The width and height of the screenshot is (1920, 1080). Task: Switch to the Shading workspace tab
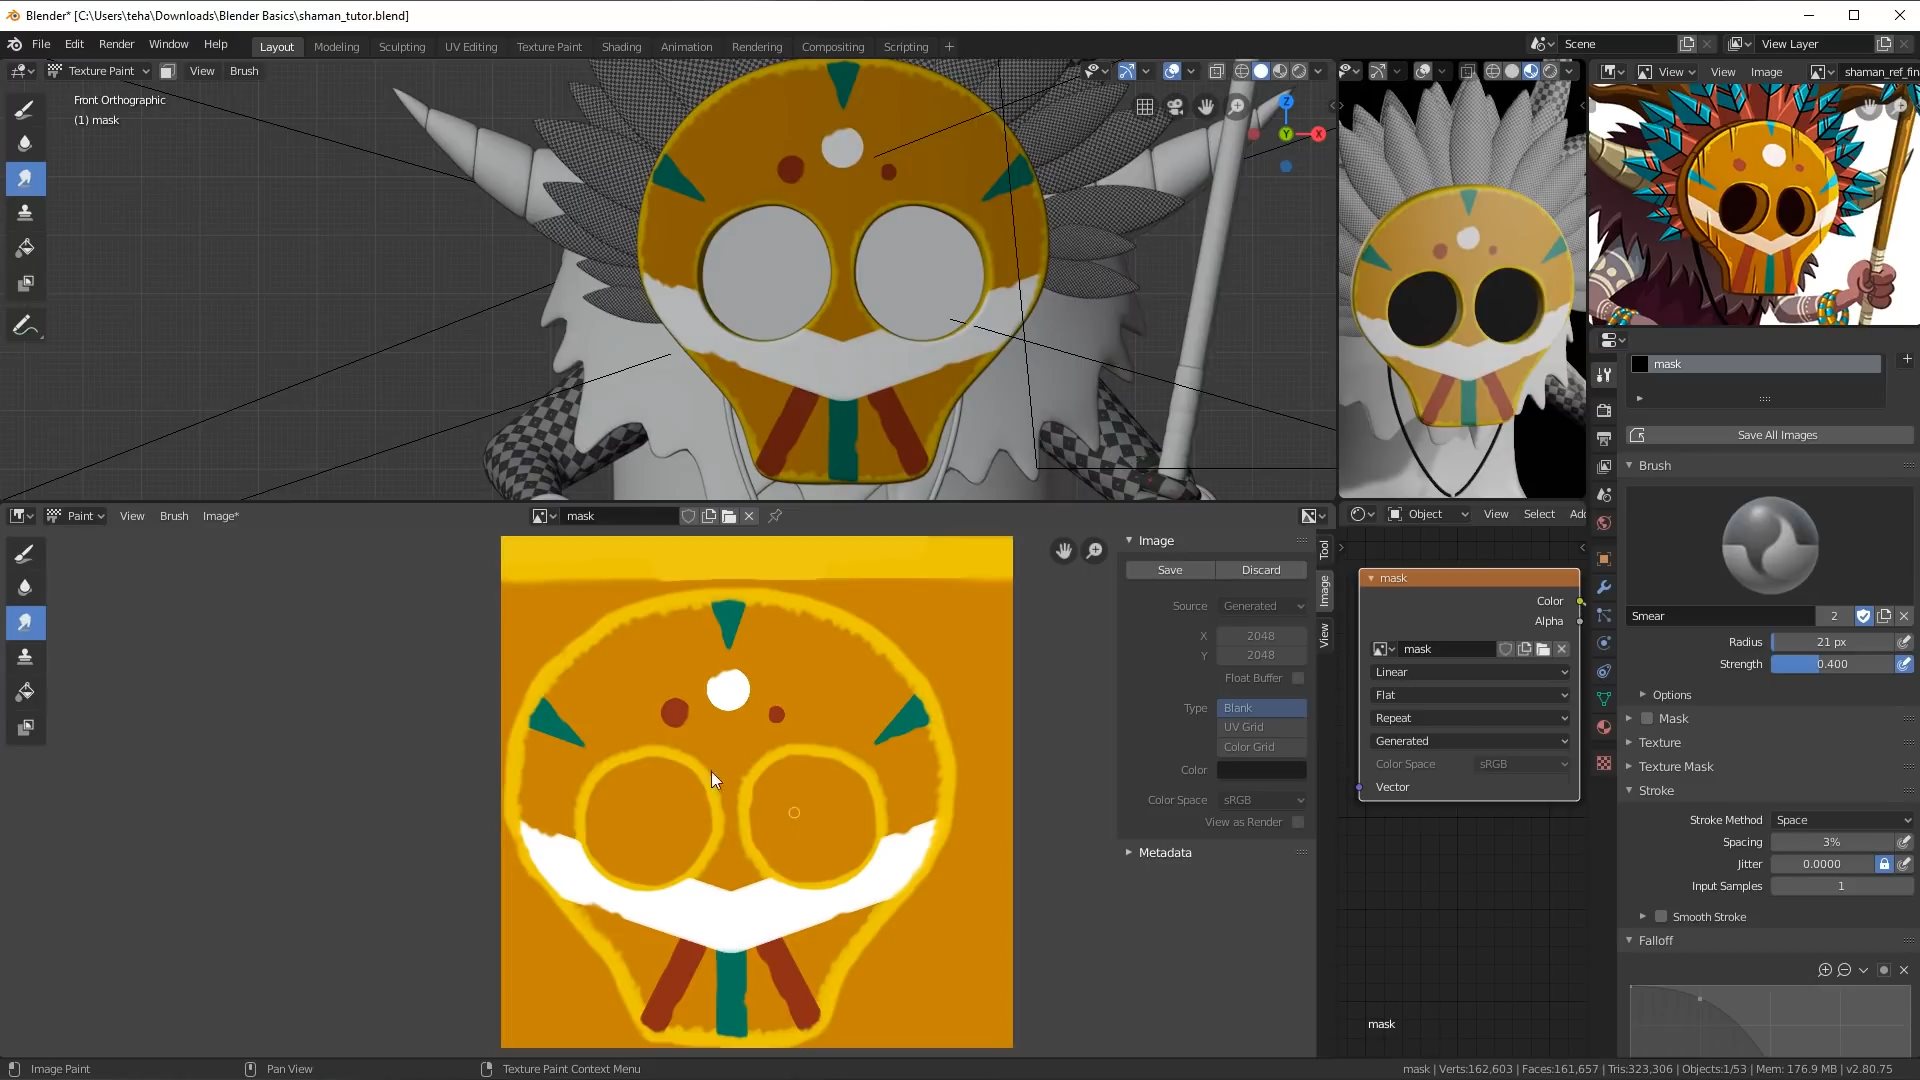point(621,47)
